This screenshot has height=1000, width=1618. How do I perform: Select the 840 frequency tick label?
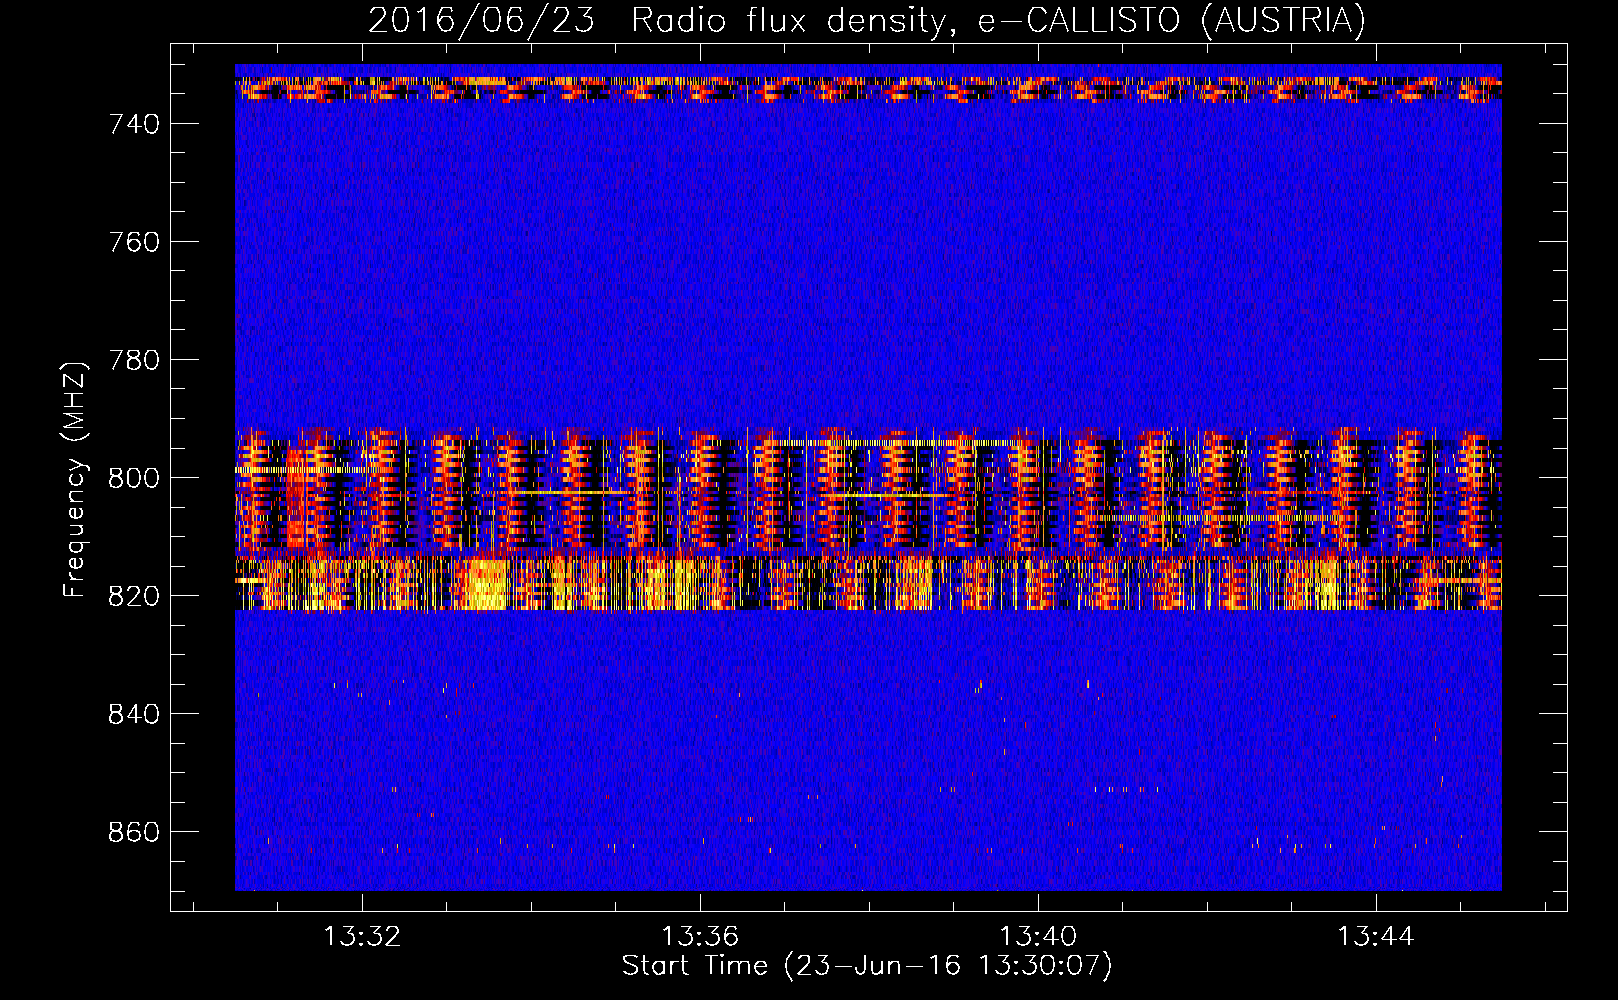tap(134, 714)
